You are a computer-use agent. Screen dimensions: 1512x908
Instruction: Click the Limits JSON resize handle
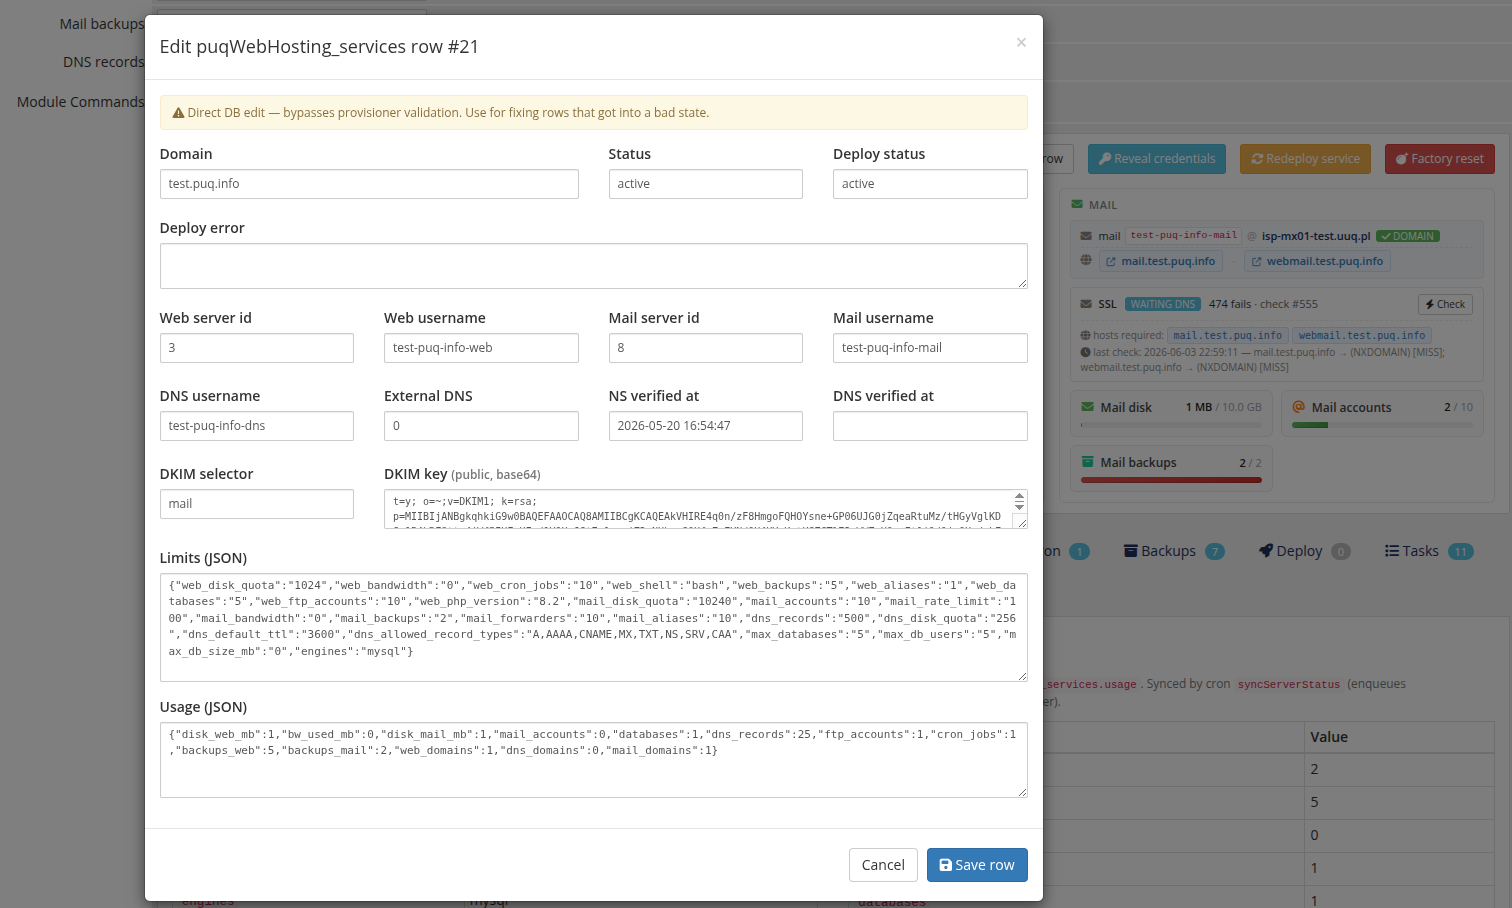tap(1022, 676)
